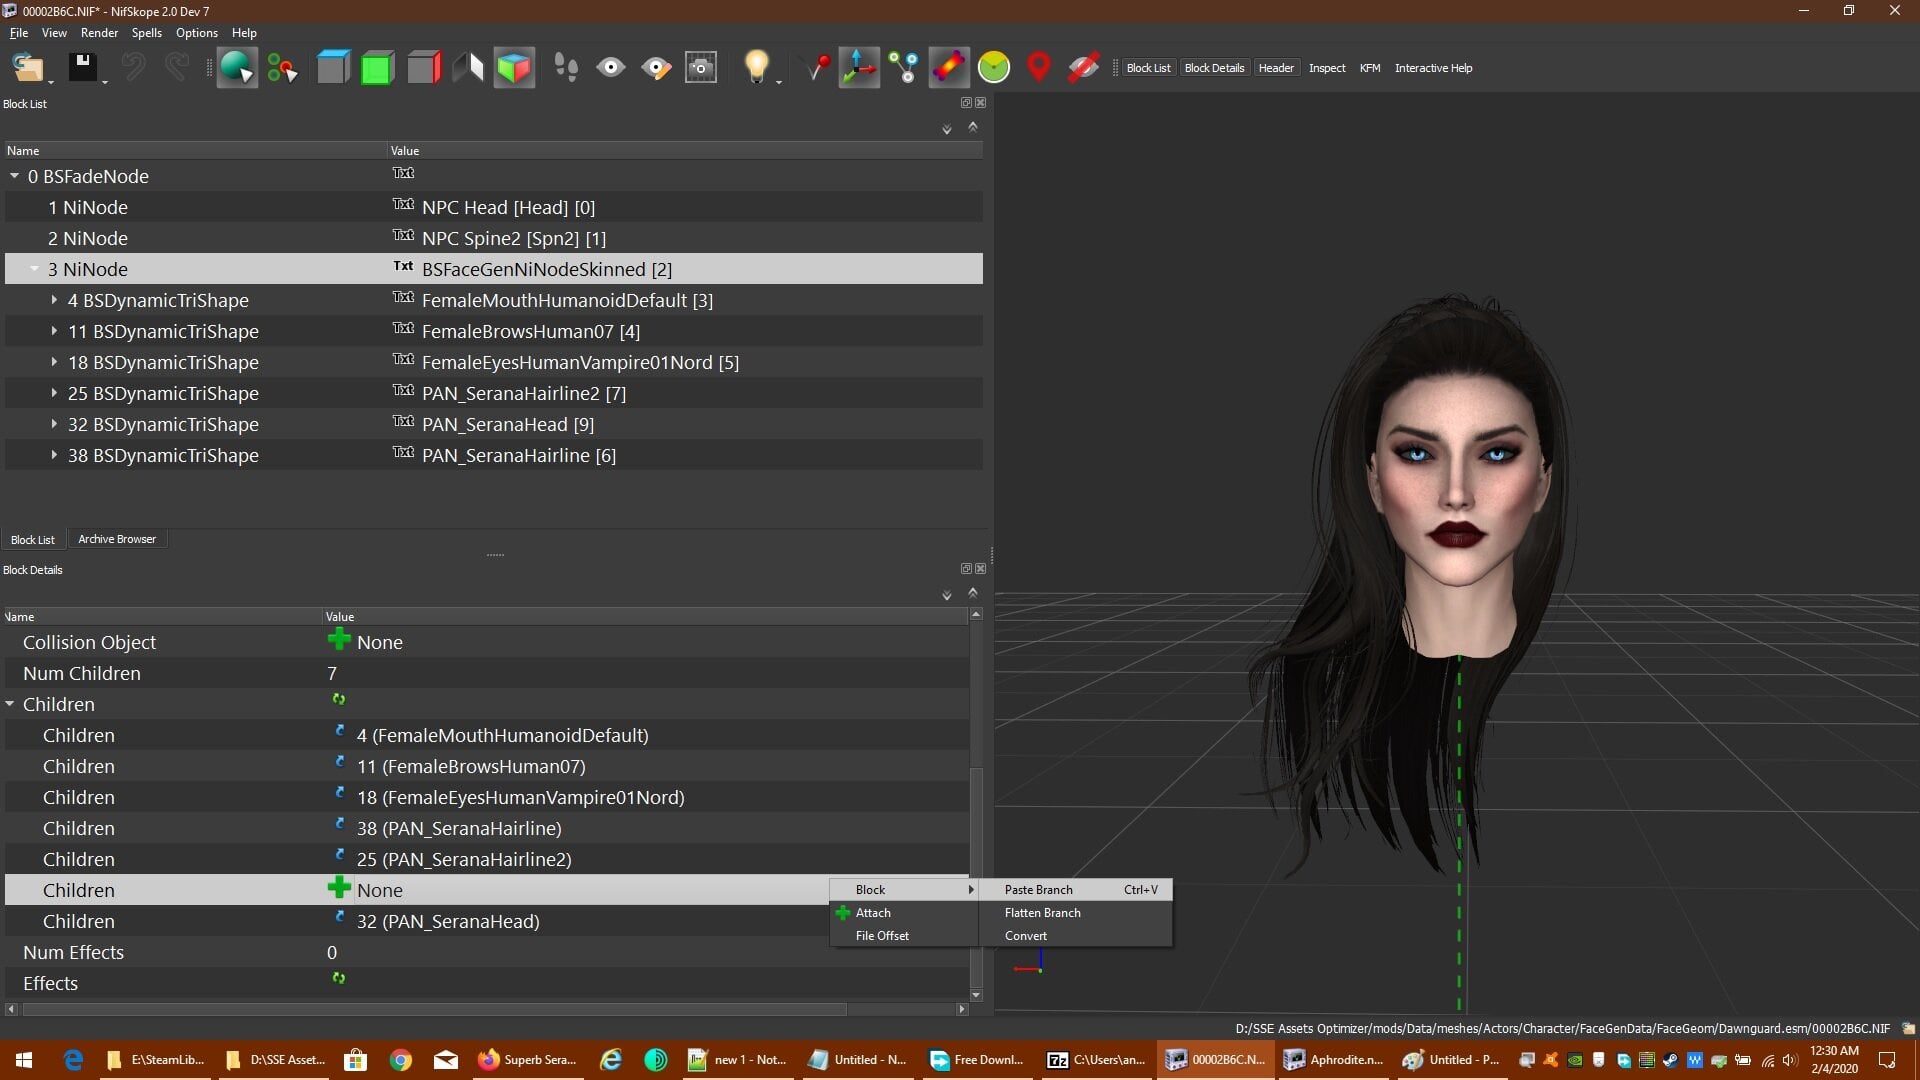Click the multicolored cube perspective icon

pos(514,68)
